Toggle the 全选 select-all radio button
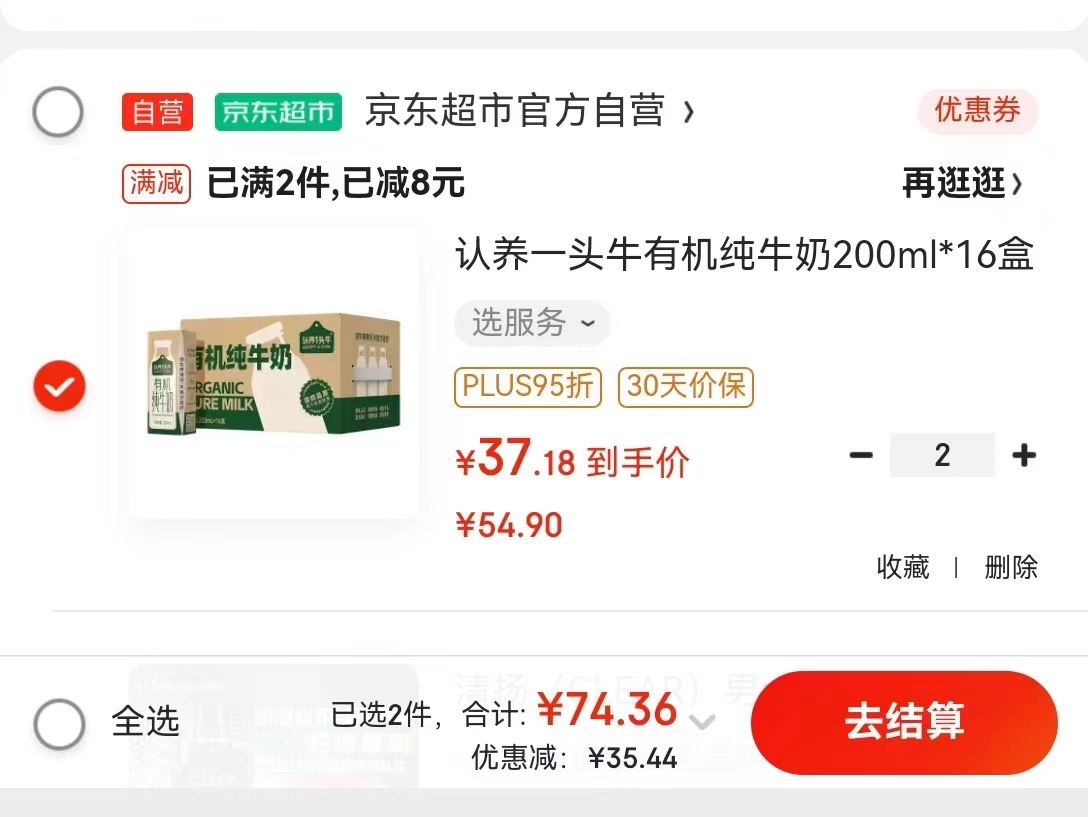Viewport: 1088px width, 817px height. tap(60, 723)
